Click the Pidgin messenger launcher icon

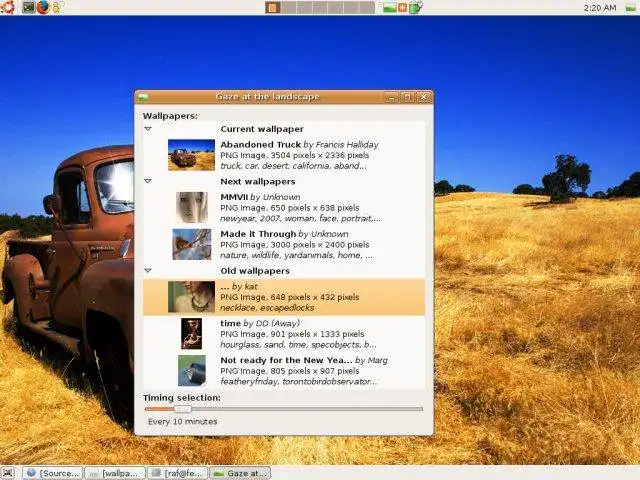pos(56,7)
